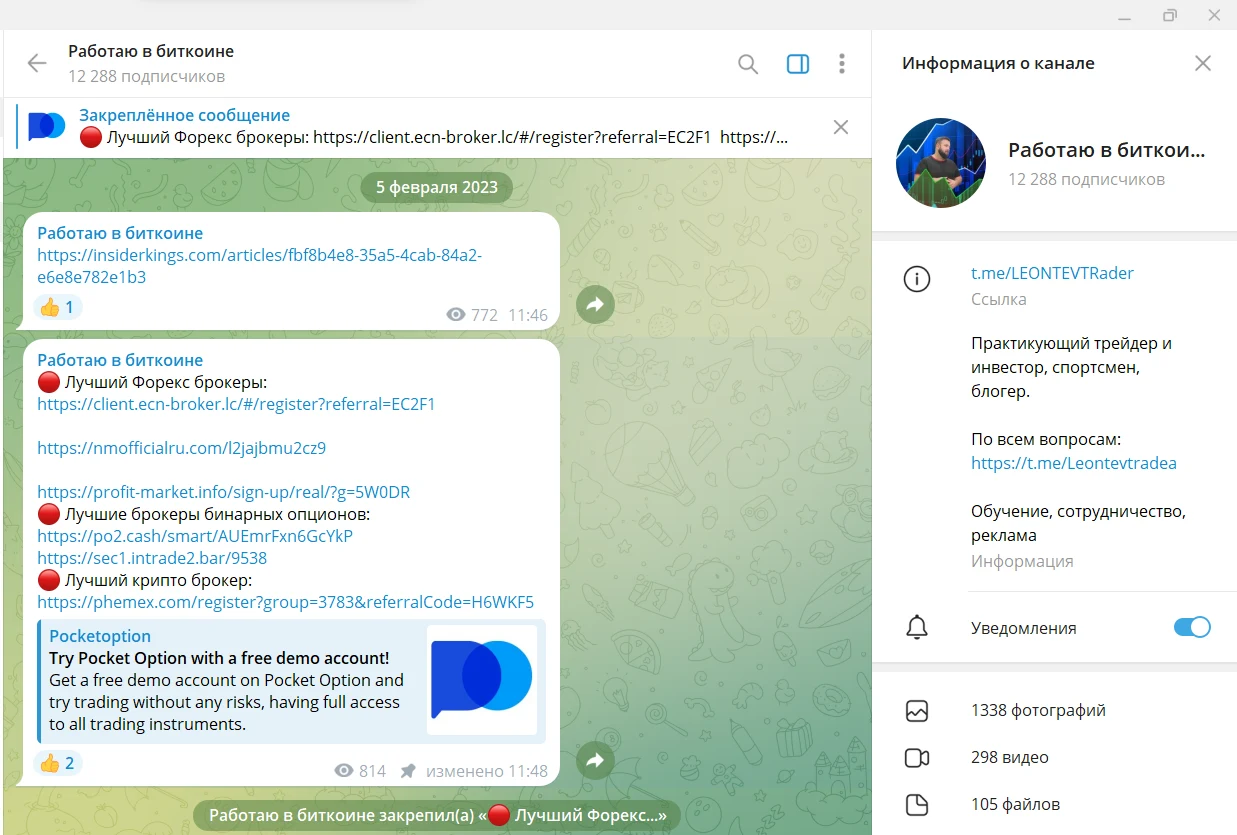This screenshot has width=1237, height=835.
Task: Click the back arrow in chat header
Action: [37, 64]
